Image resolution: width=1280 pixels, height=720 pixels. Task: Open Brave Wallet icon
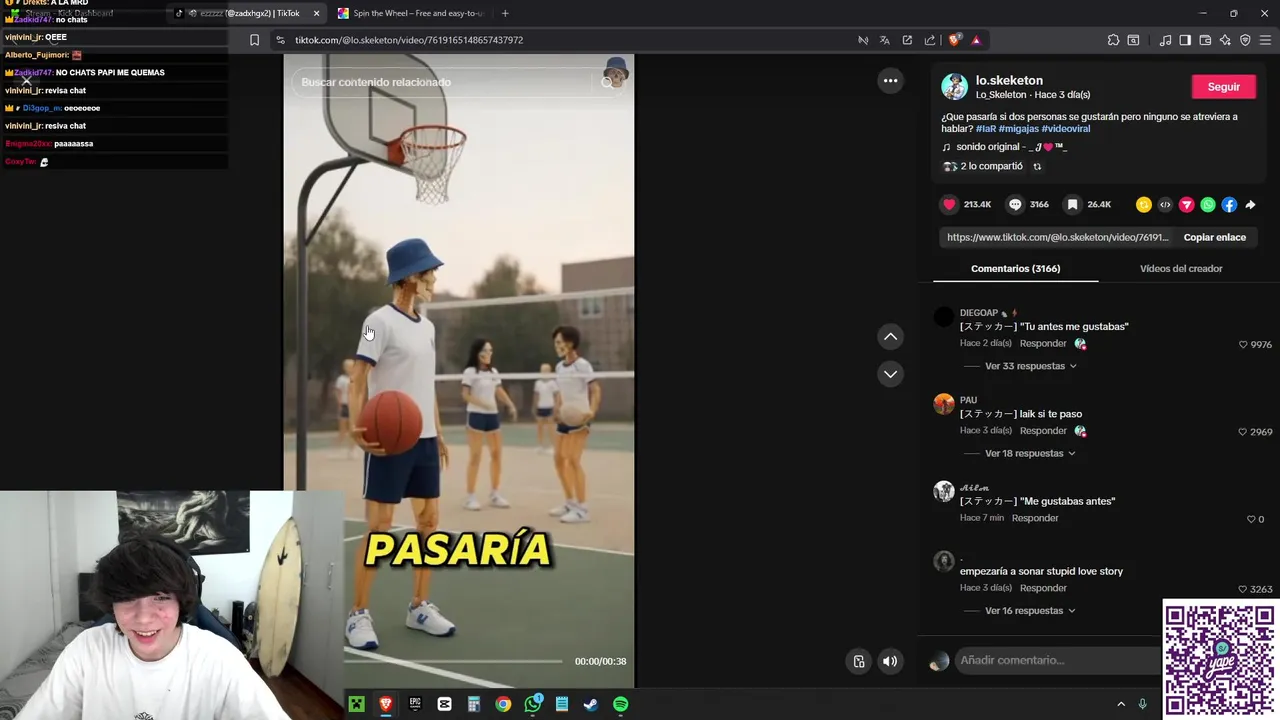point(1205,40)
